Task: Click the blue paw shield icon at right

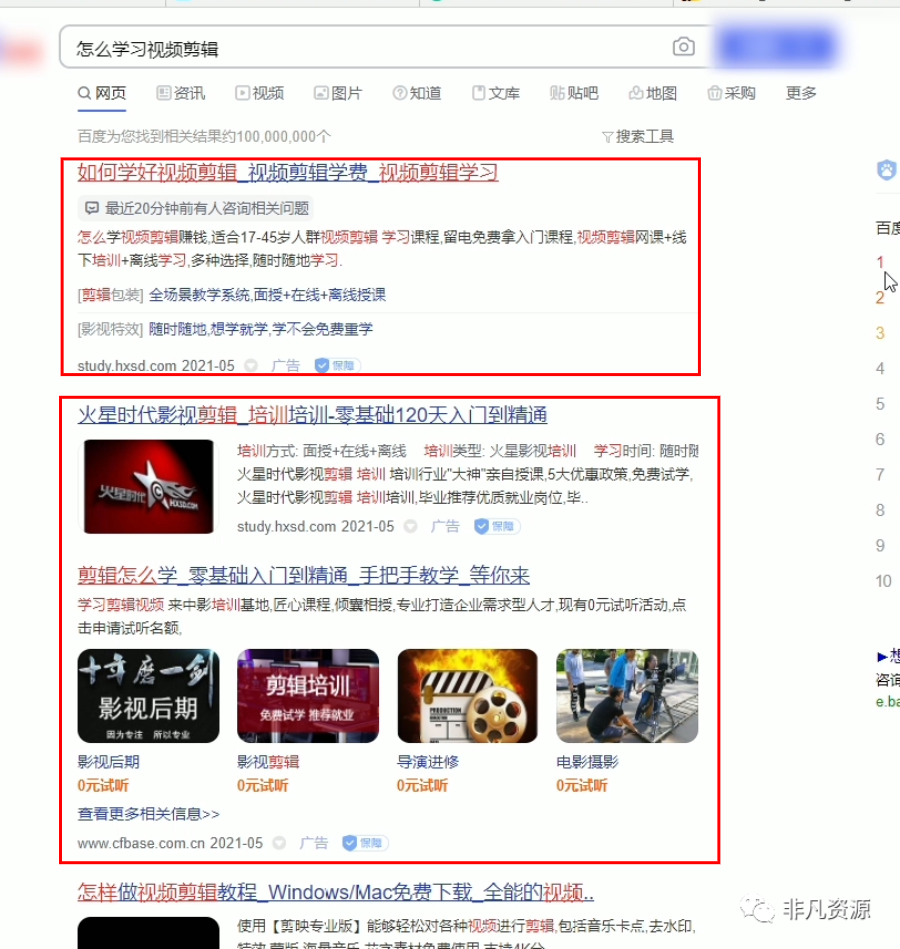Action: point(887,170)
